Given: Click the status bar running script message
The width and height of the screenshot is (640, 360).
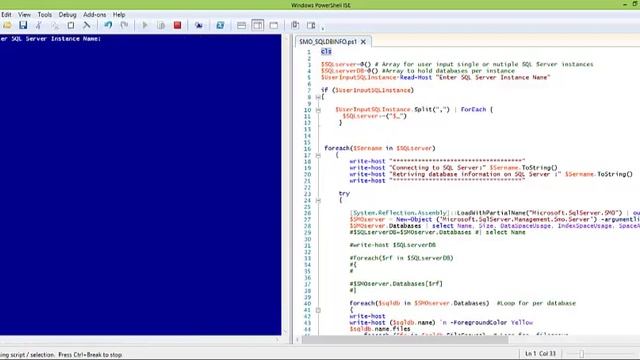Looking at the screenshot, I should tap(61, 355).
